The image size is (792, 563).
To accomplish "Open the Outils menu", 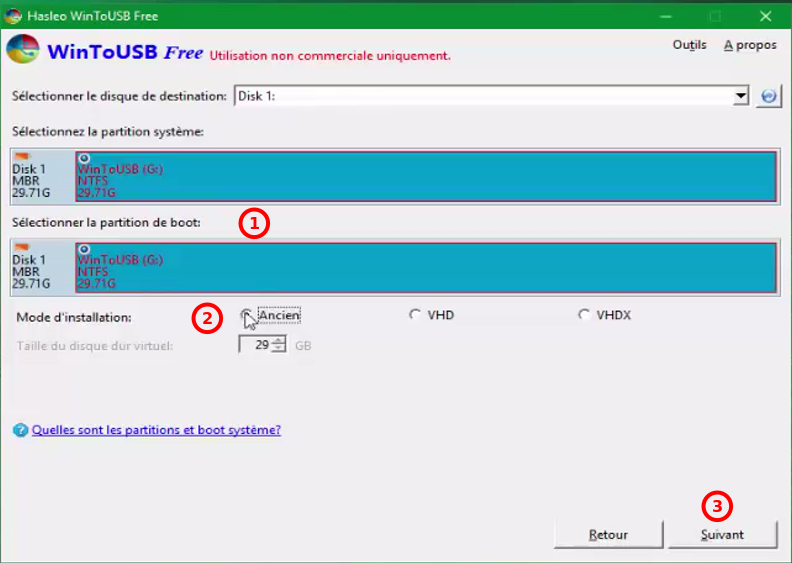I will point(689,45).
